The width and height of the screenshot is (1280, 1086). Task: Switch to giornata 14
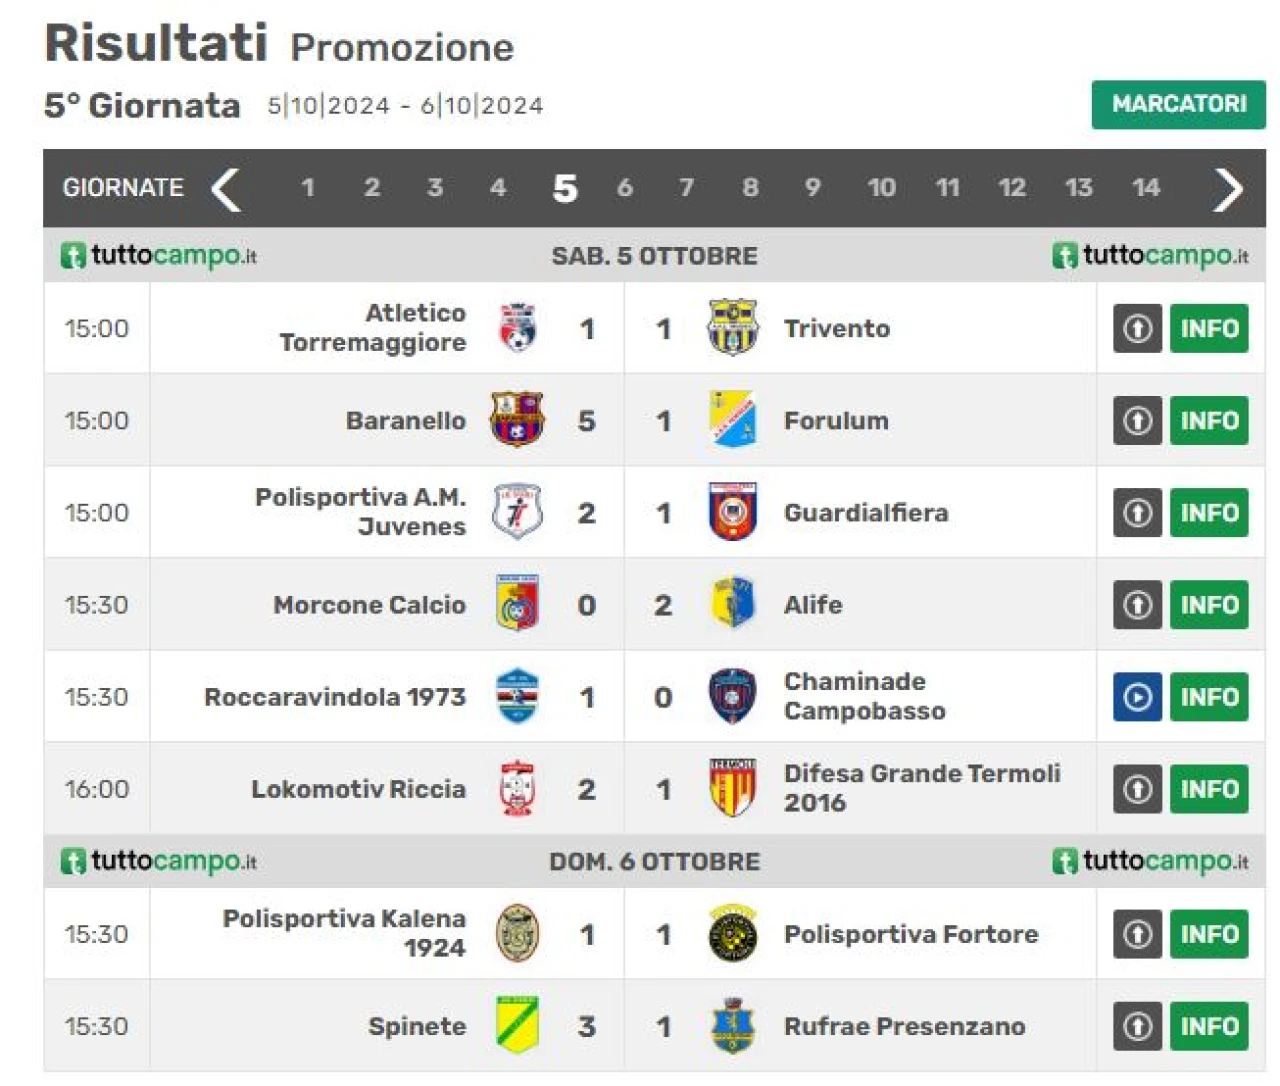click(1146, 188)
